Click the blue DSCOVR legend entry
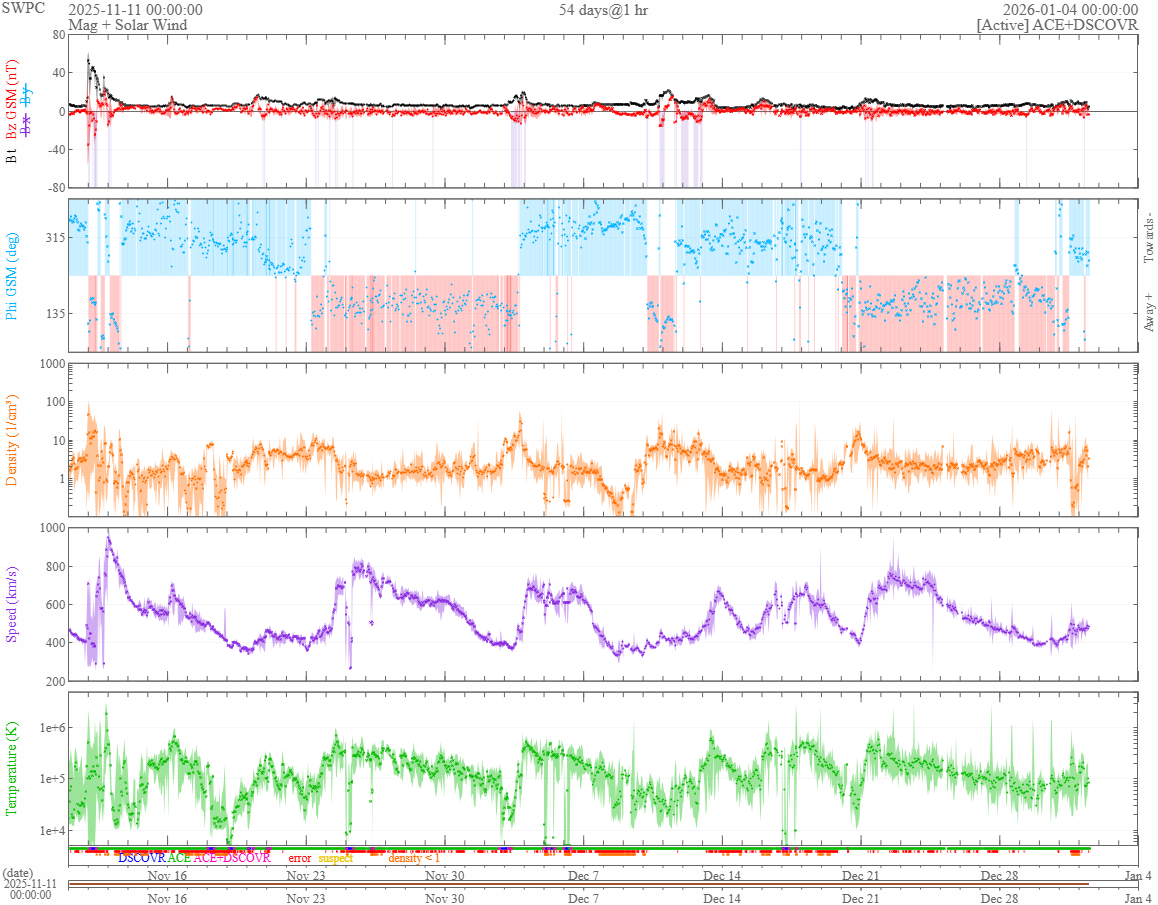 pyautogui.click(x=141, y=858)
